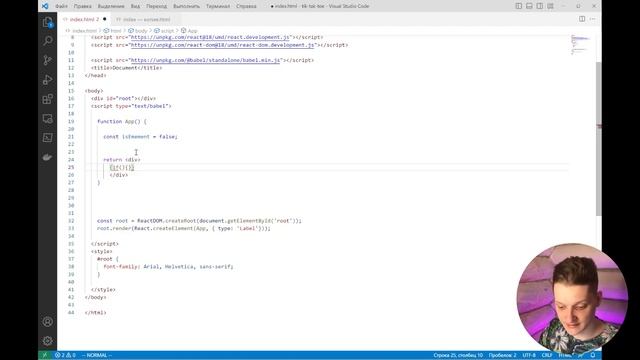Open the Выполнить menu
The height and width of the screenshot is (360, 640).
[187, 6]
